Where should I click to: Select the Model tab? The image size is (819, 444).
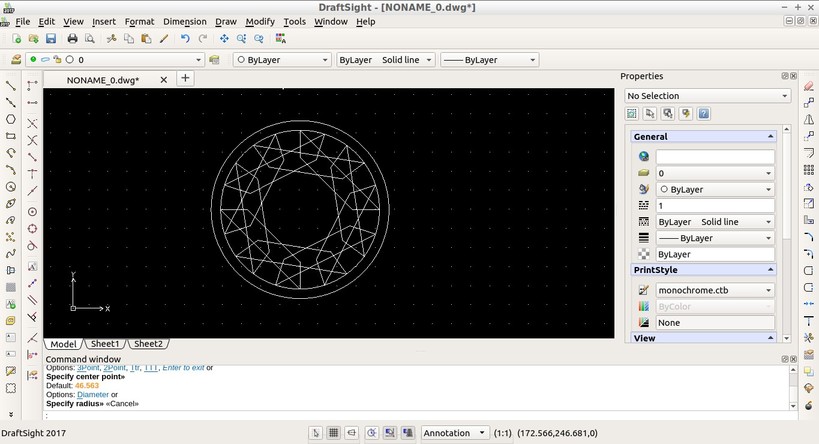[63, 344]
